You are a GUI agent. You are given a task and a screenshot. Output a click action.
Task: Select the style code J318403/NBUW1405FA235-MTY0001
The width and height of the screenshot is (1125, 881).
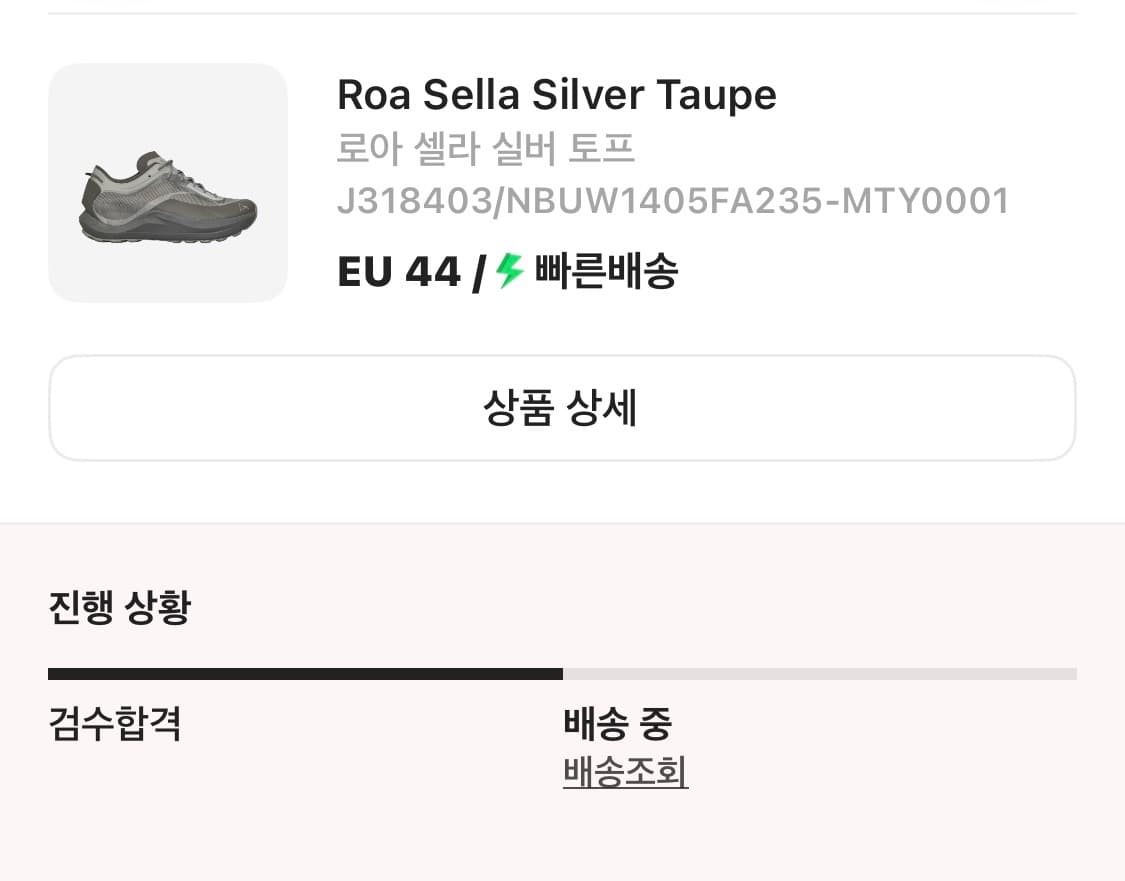pos(674,200)
